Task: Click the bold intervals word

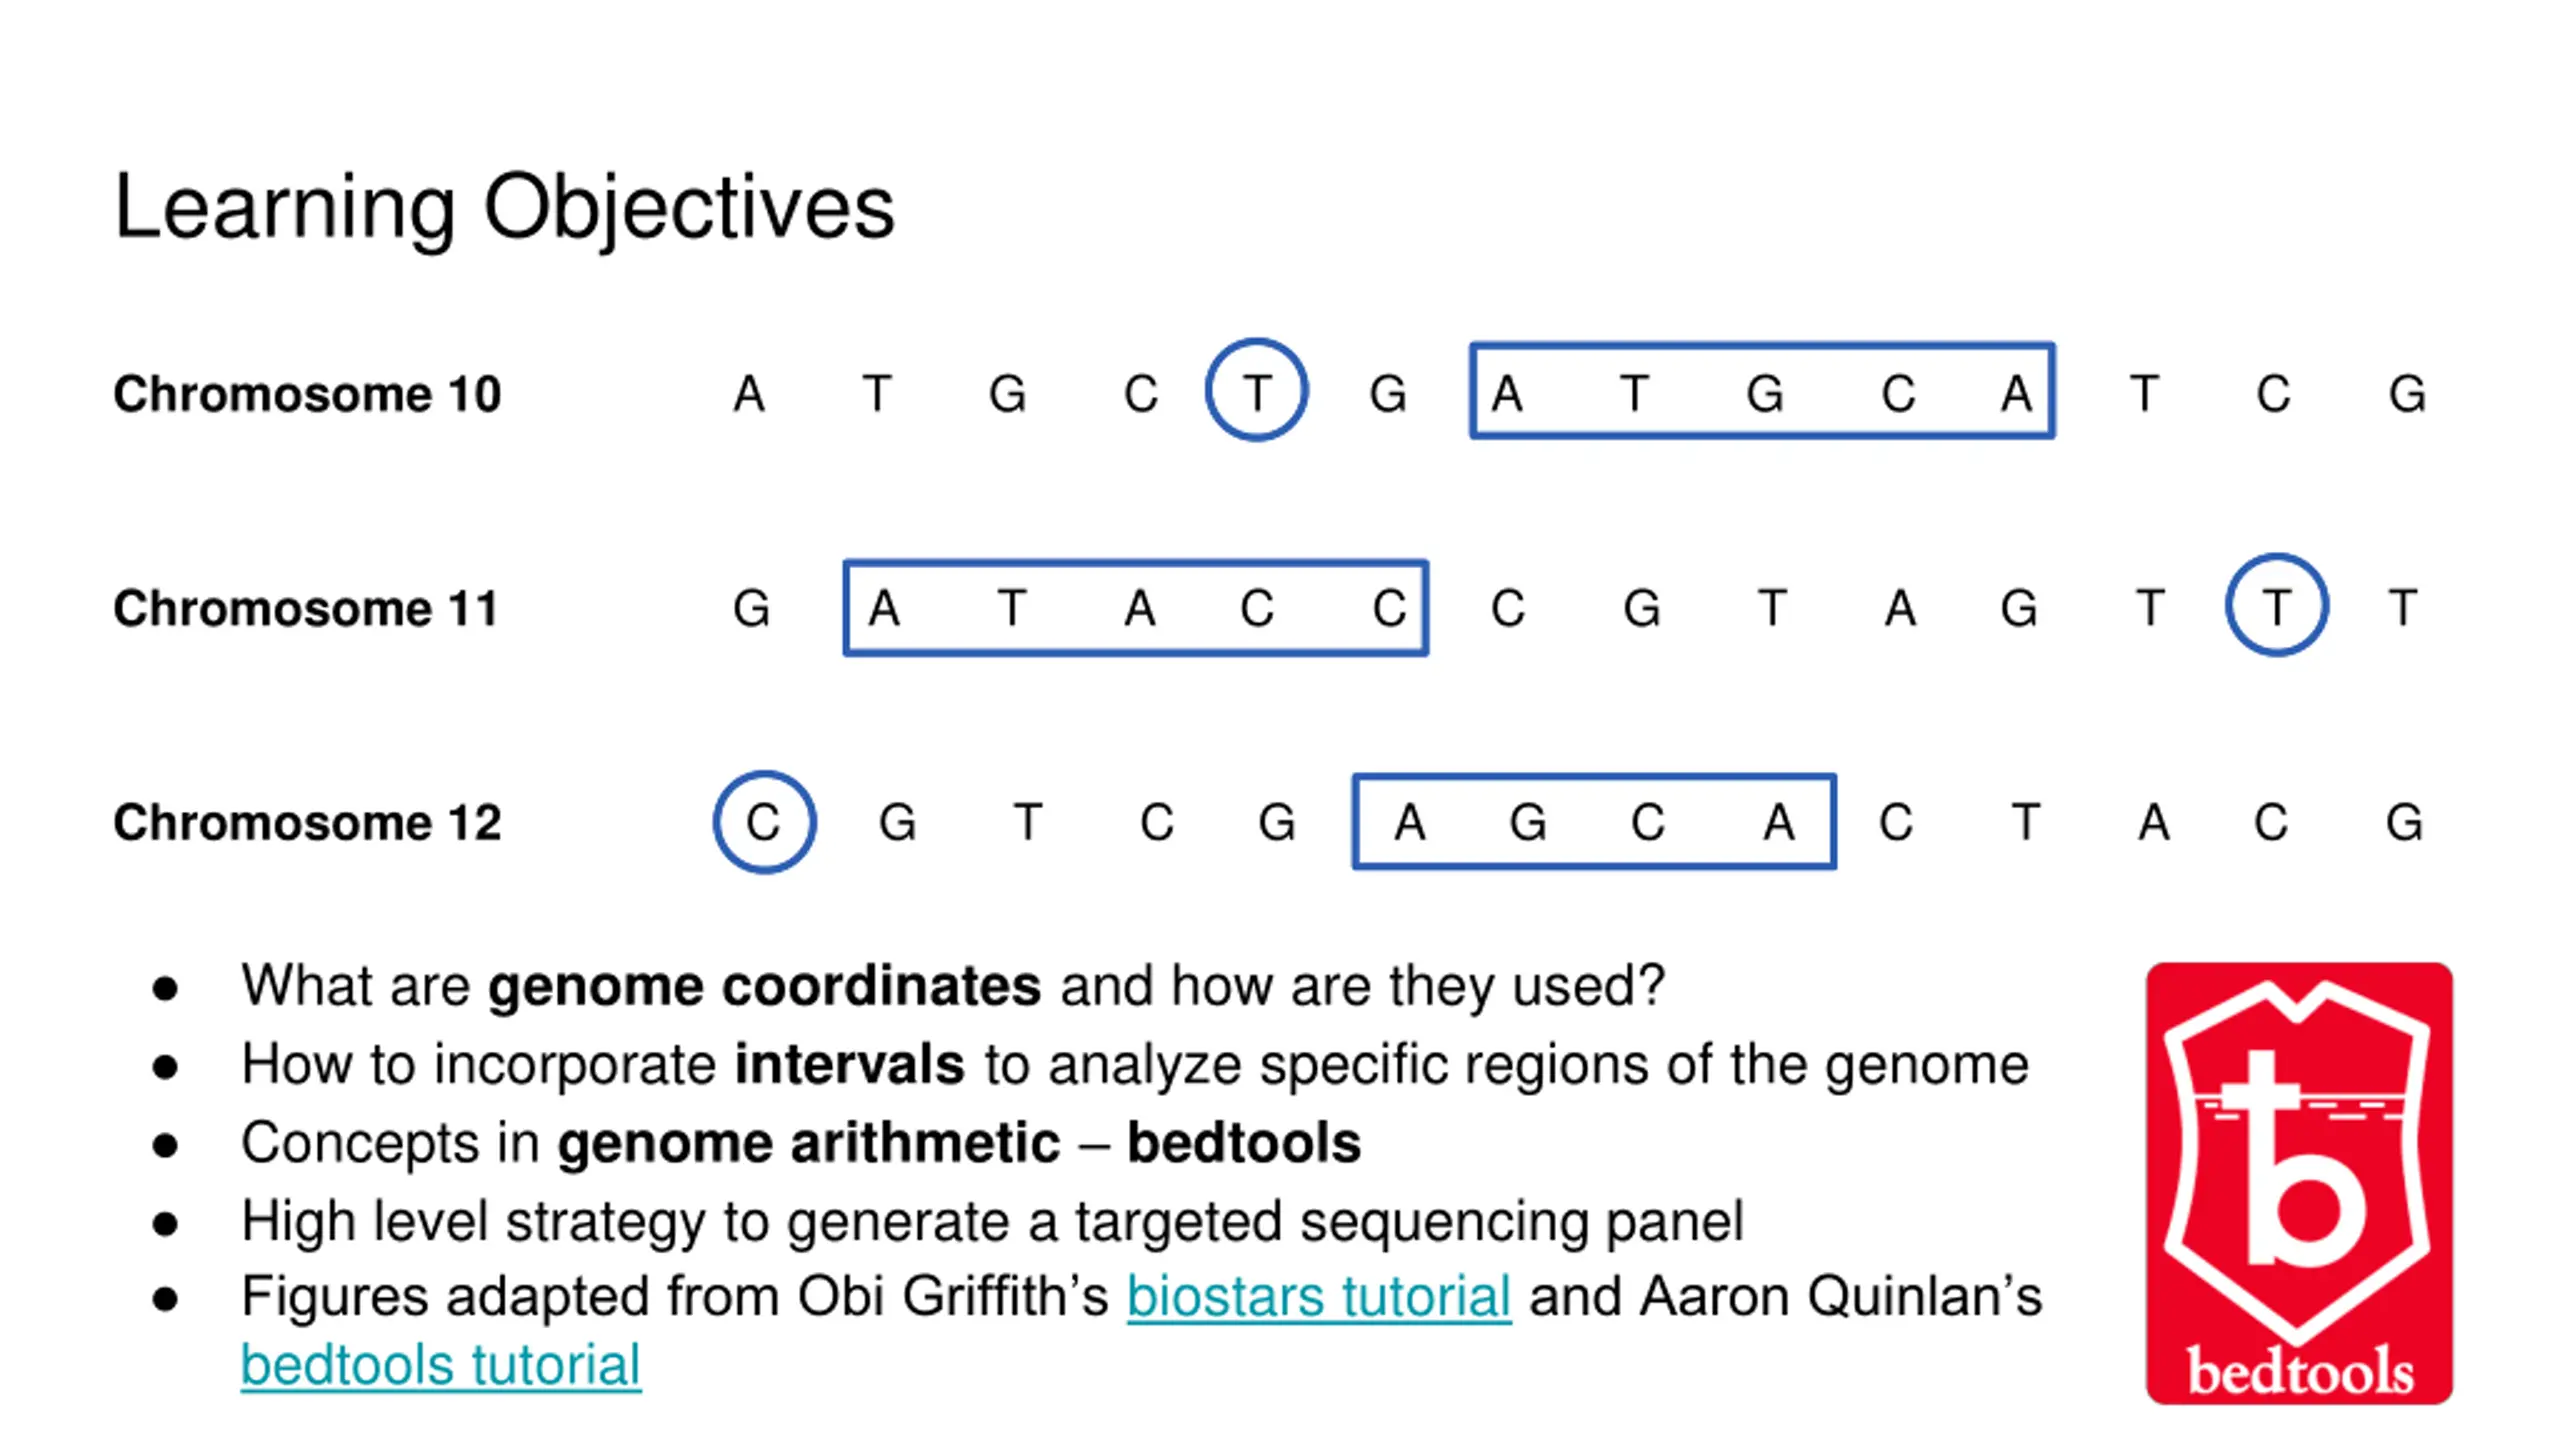Action: point(849,1064)
